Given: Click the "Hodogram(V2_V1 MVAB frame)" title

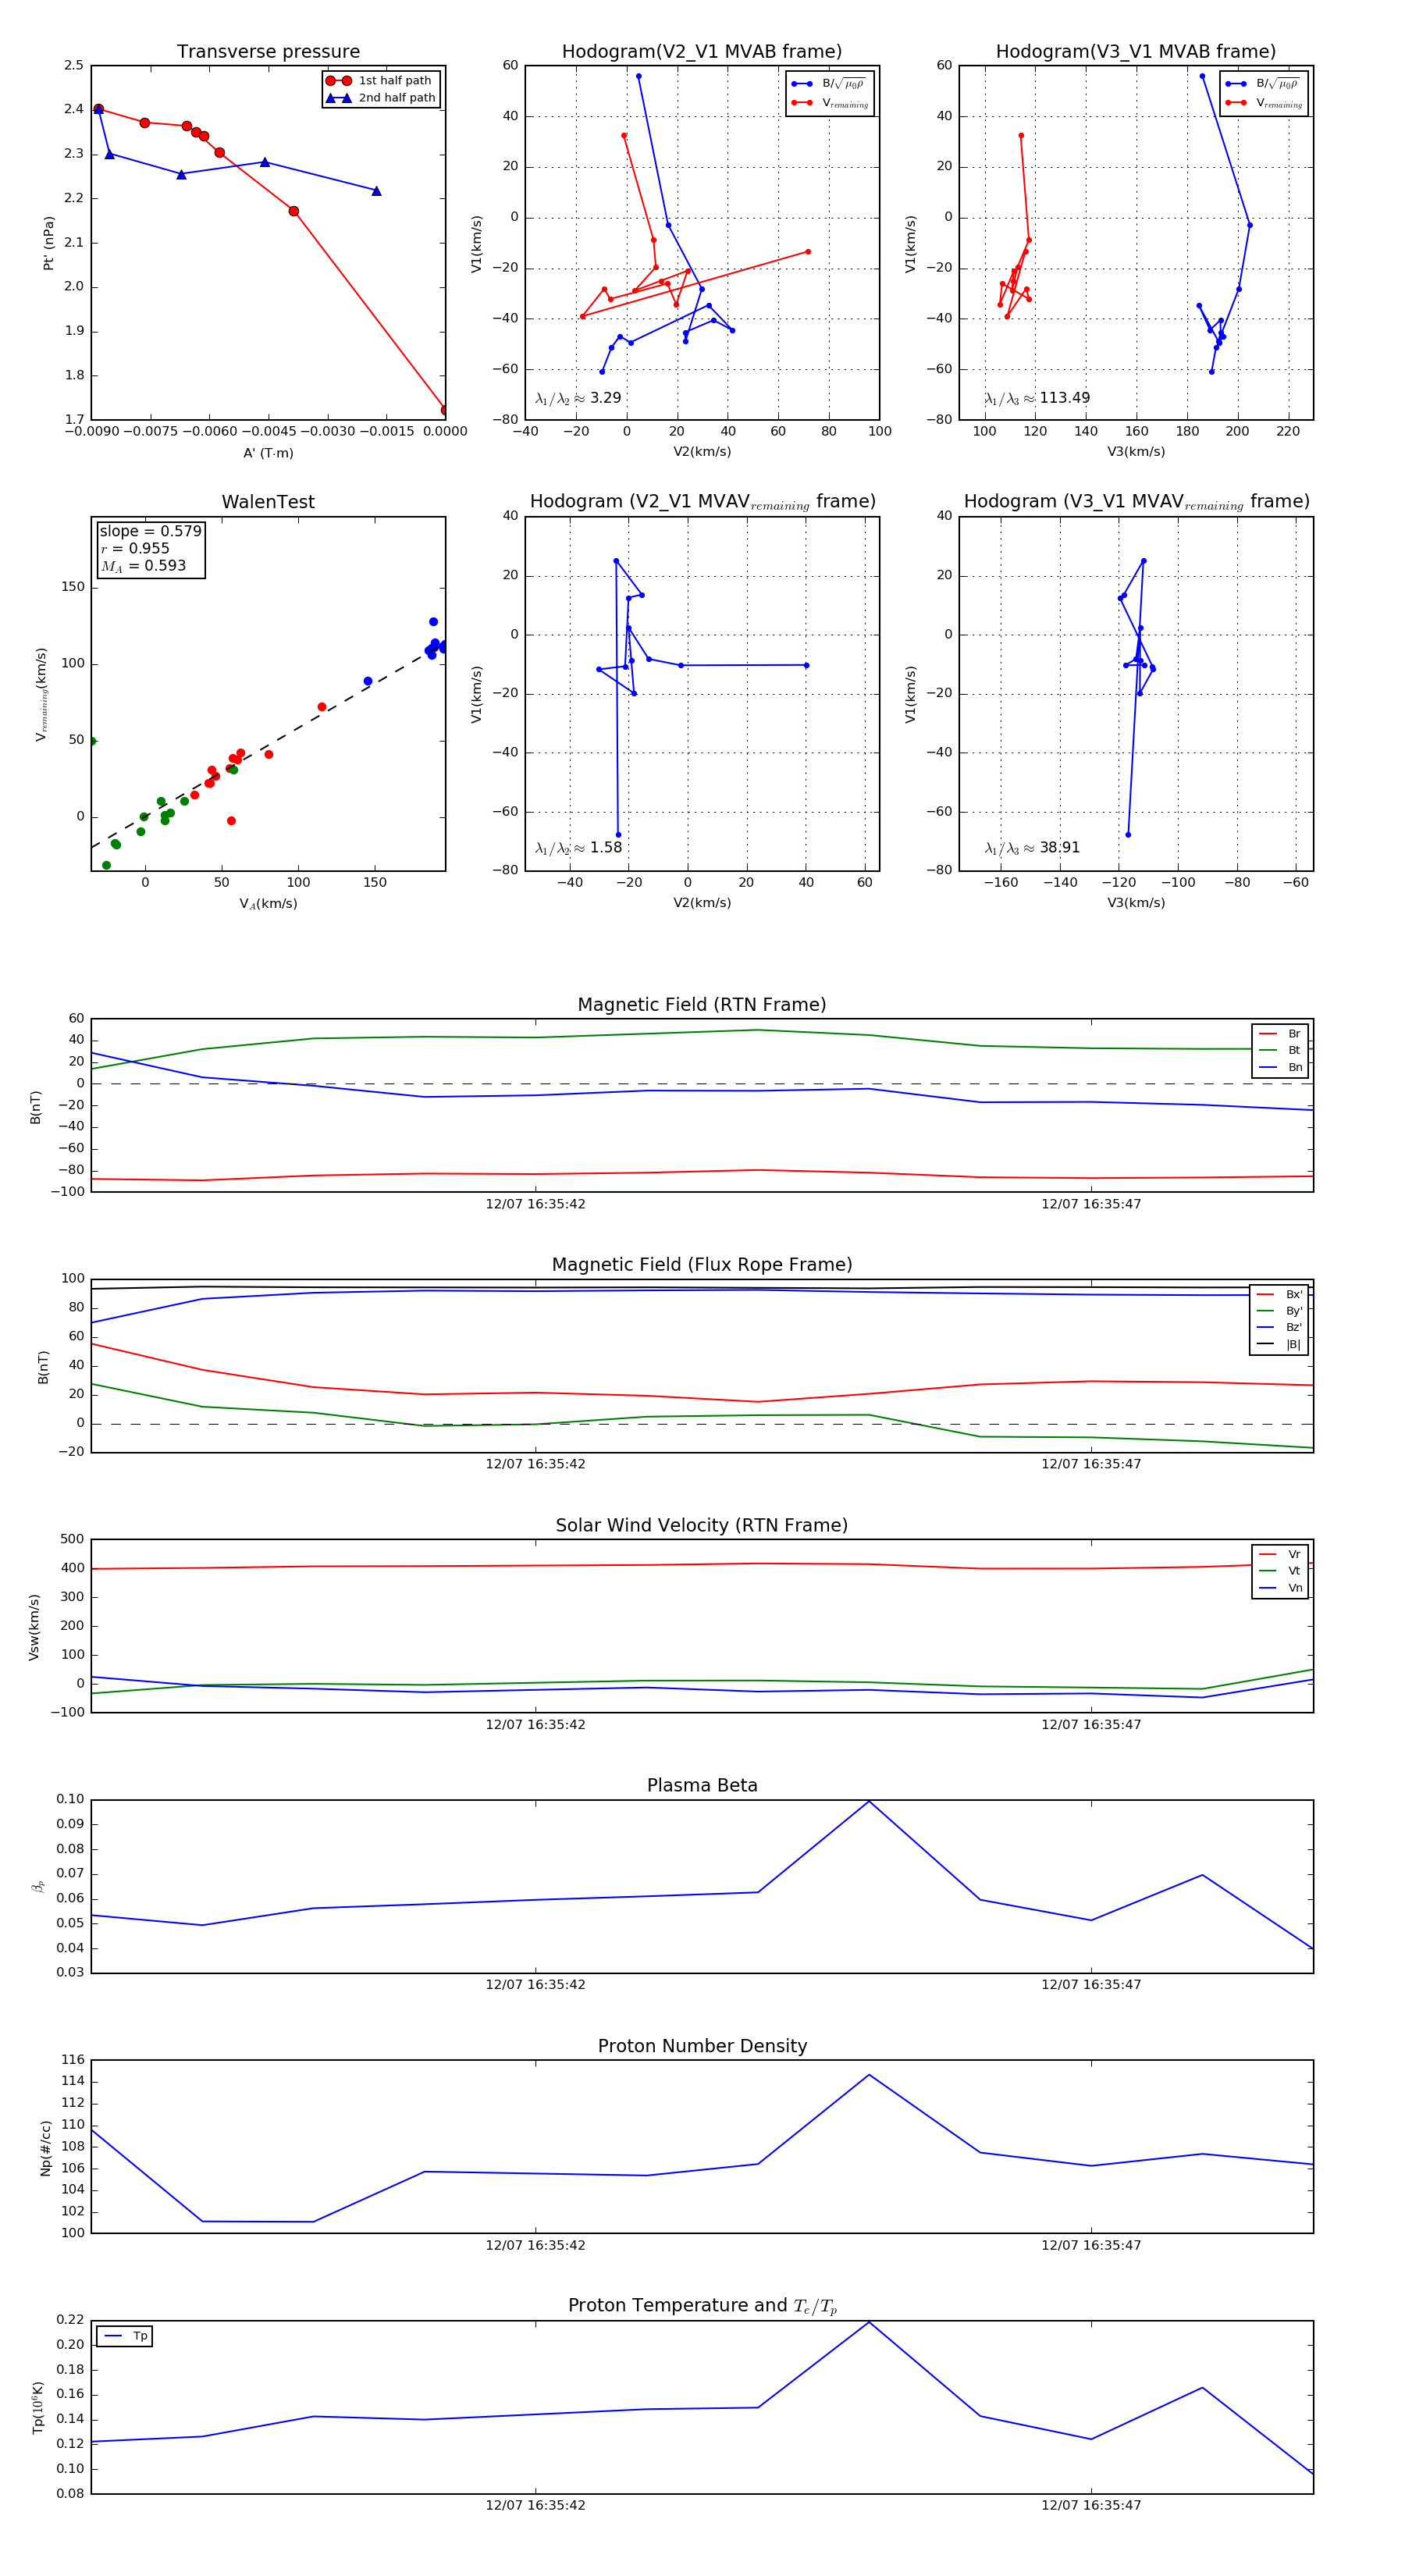Looking at the screenshot, I should tap(702, 52).
